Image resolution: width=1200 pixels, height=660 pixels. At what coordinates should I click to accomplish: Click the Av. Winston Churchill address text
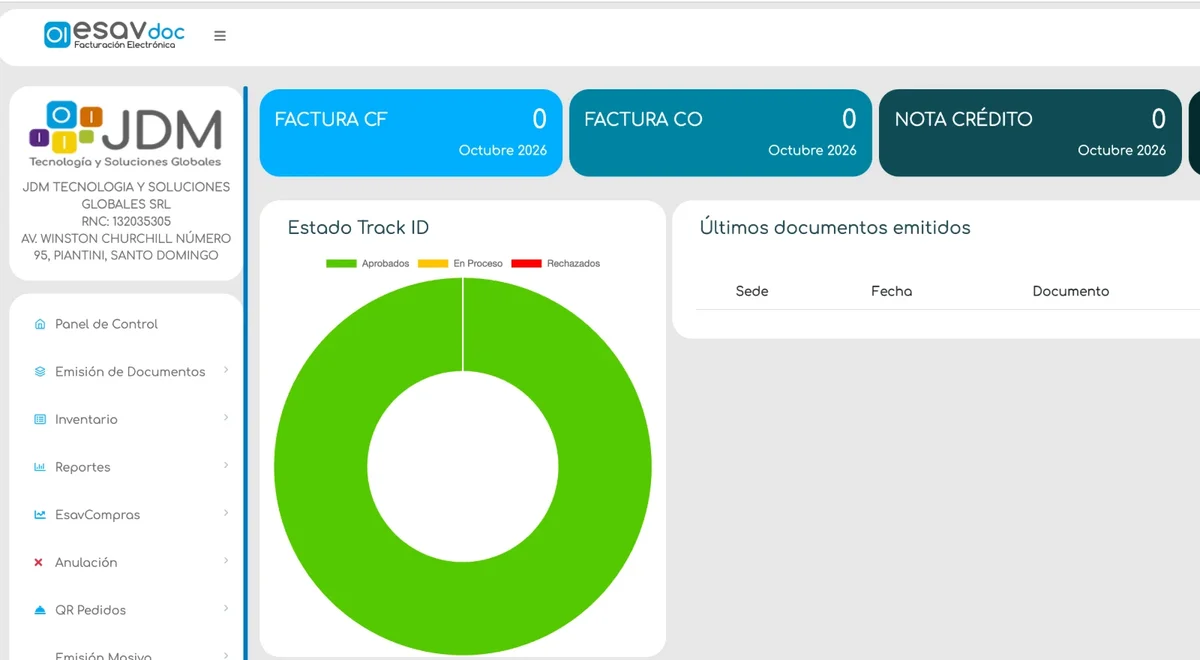coord(126,247)
